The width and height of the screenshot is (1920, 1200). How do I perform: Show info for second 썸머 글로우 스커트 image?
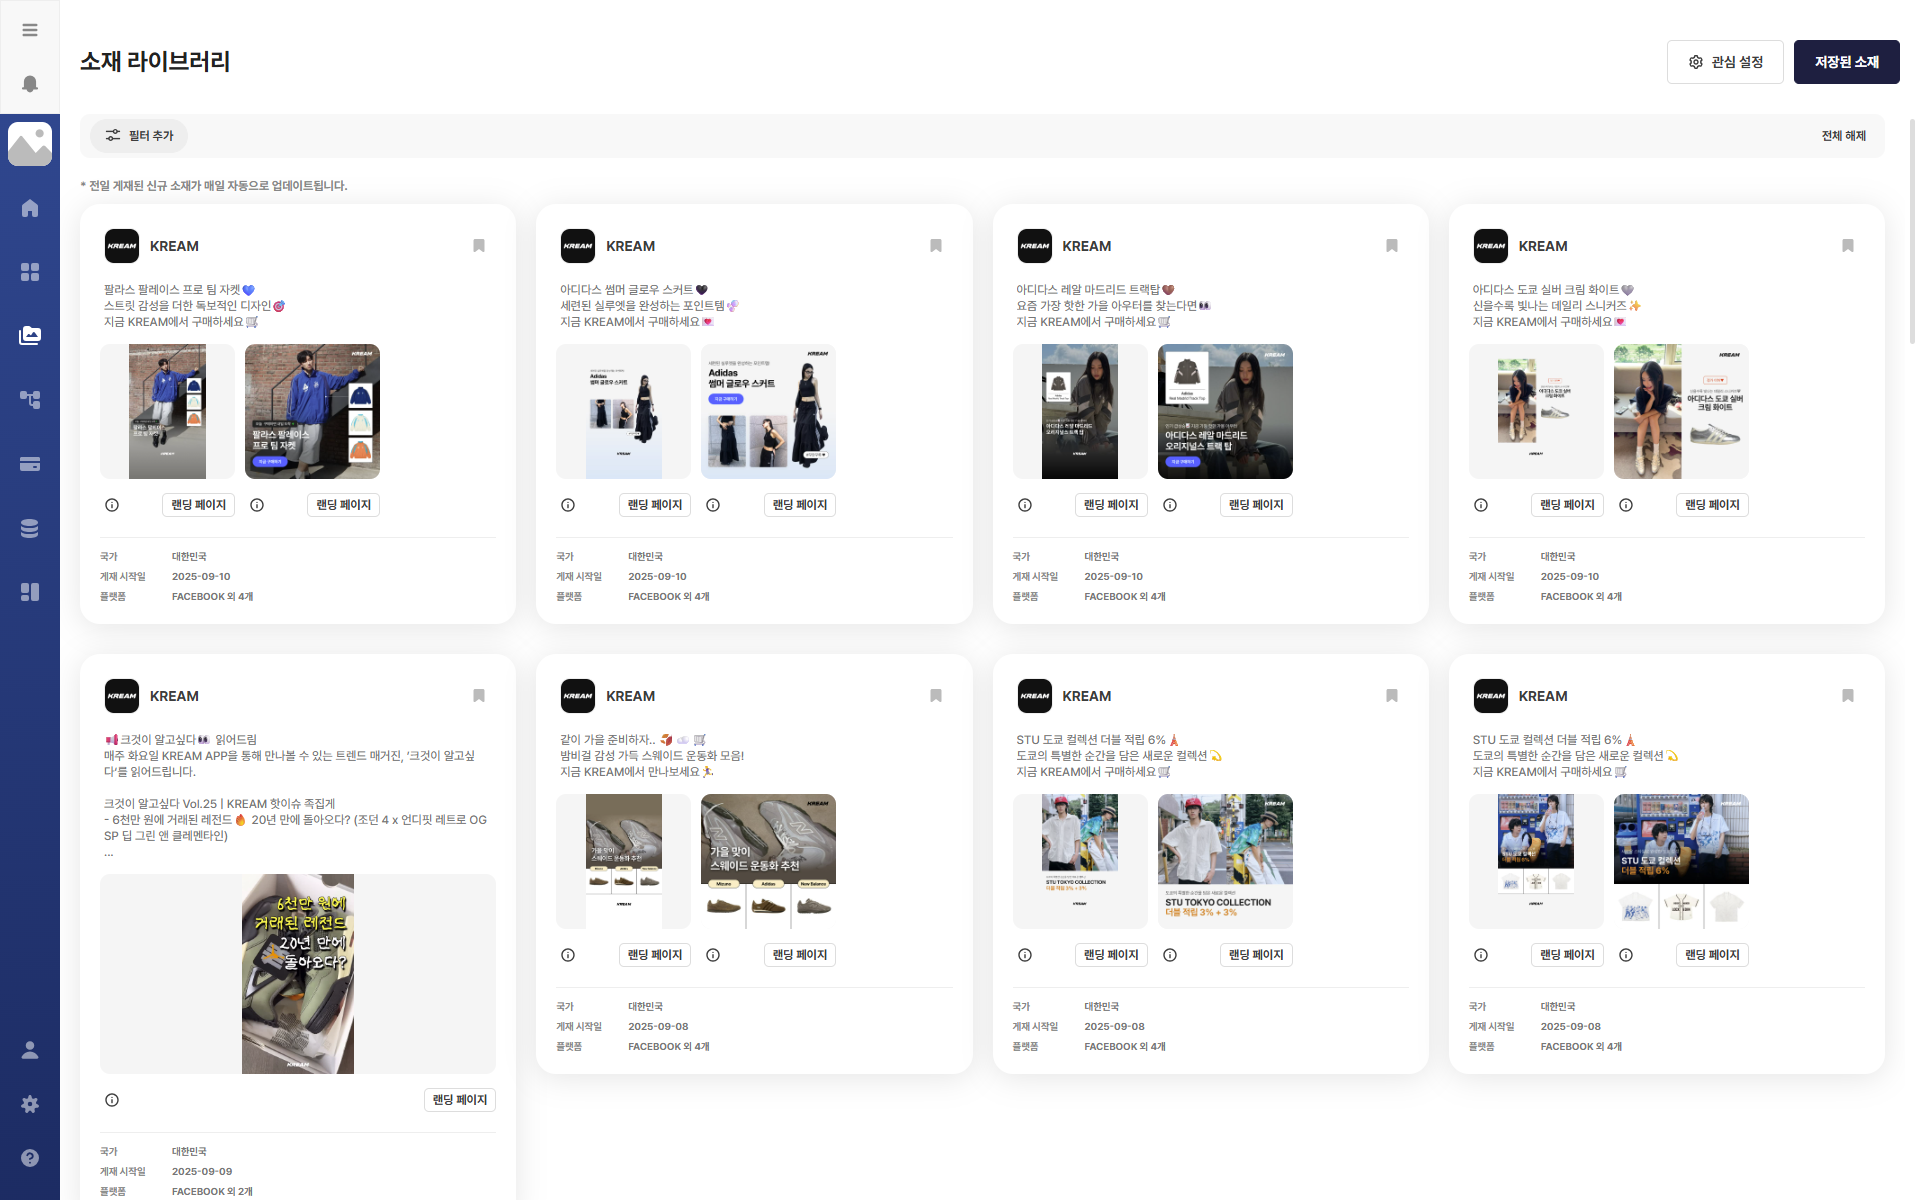tap(713, 505)
